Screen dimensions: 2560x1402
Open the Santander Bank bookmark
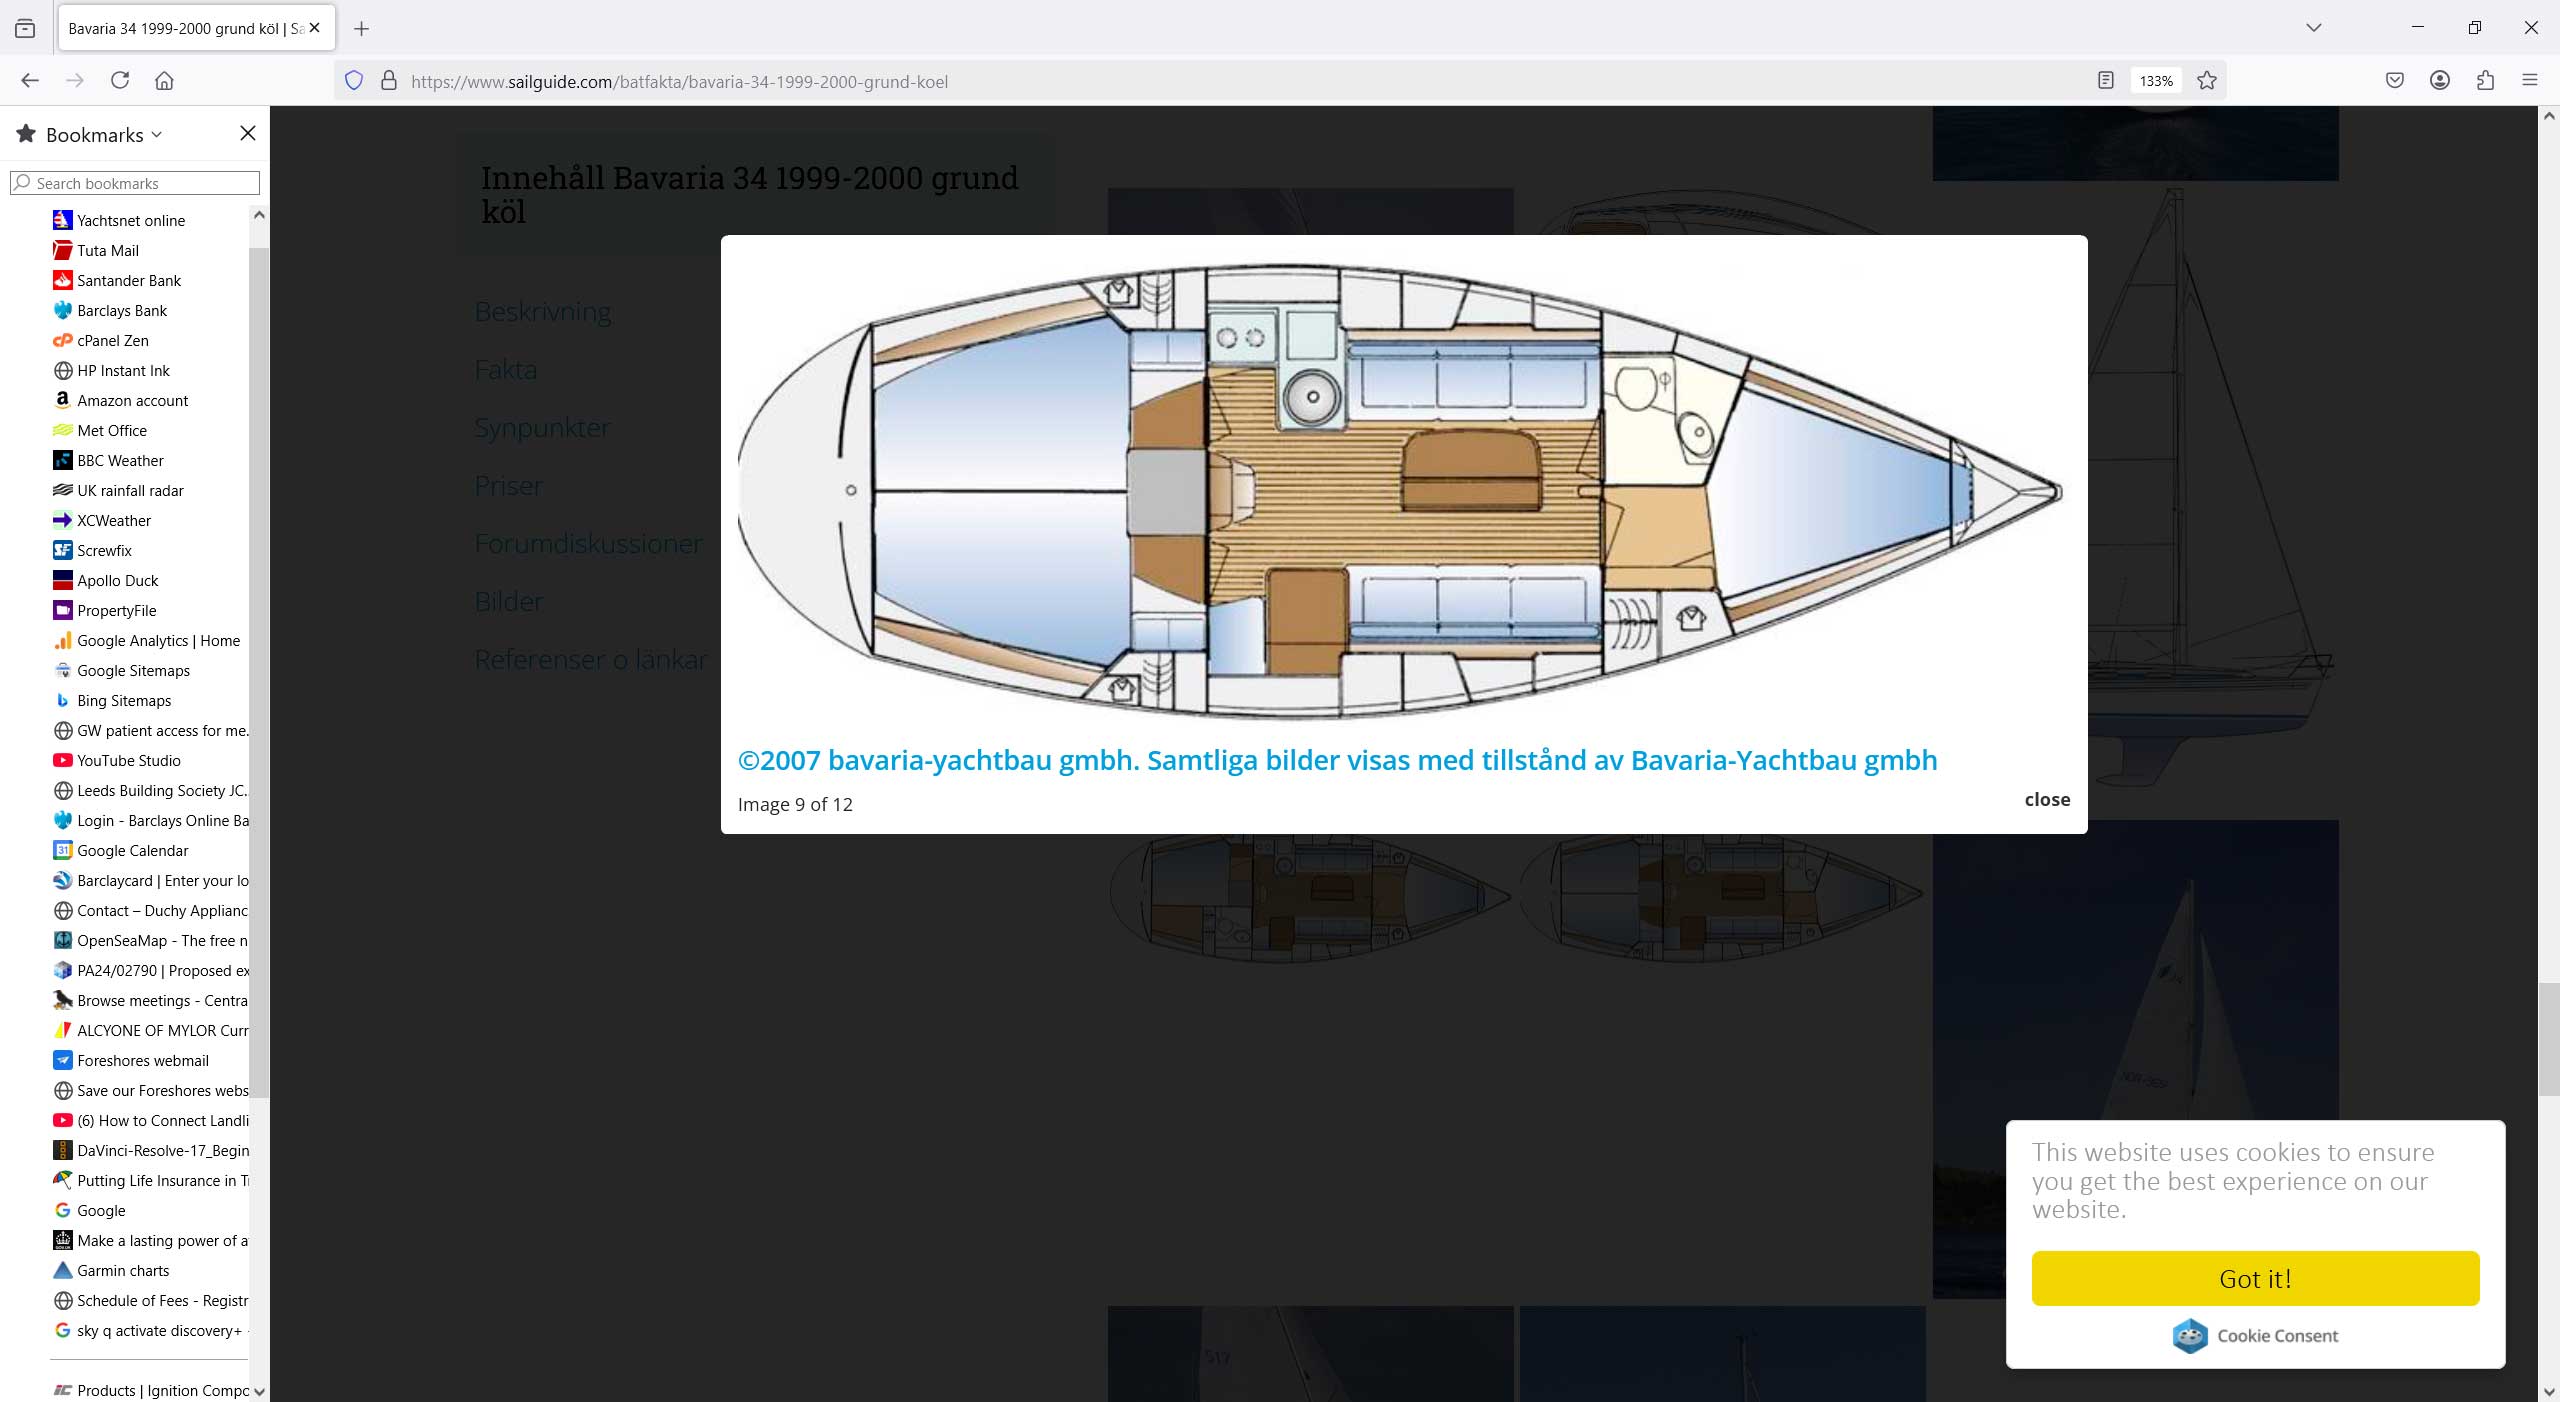pyautogui.click(x=117, y=280)
